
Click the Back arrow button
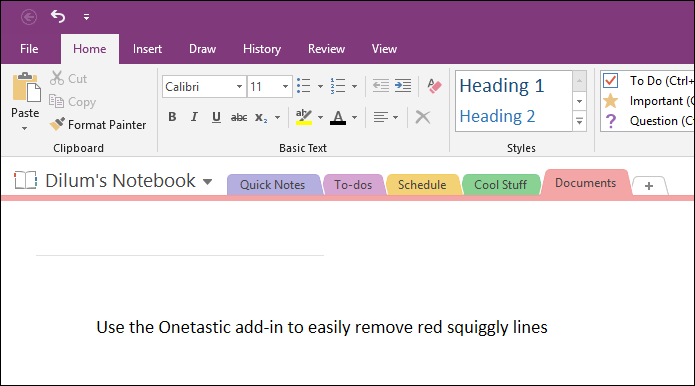[x=29, y=17]
